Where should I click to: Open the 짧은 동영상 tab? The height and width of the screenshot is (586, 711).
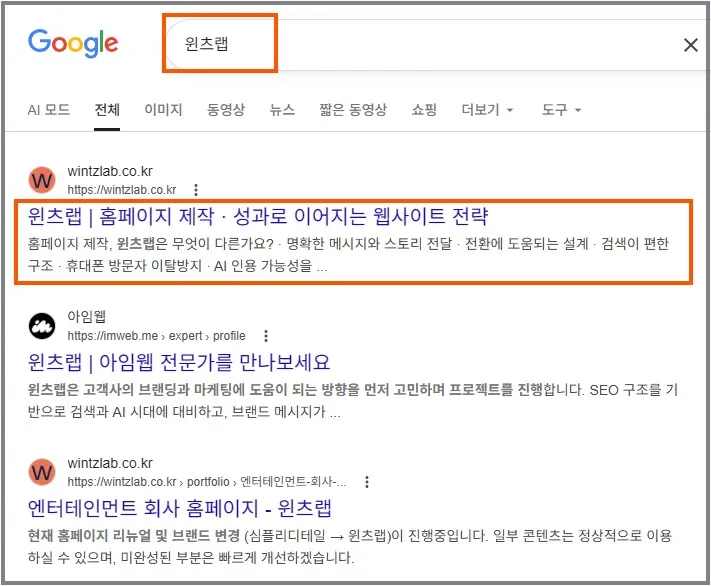(353, 110)
